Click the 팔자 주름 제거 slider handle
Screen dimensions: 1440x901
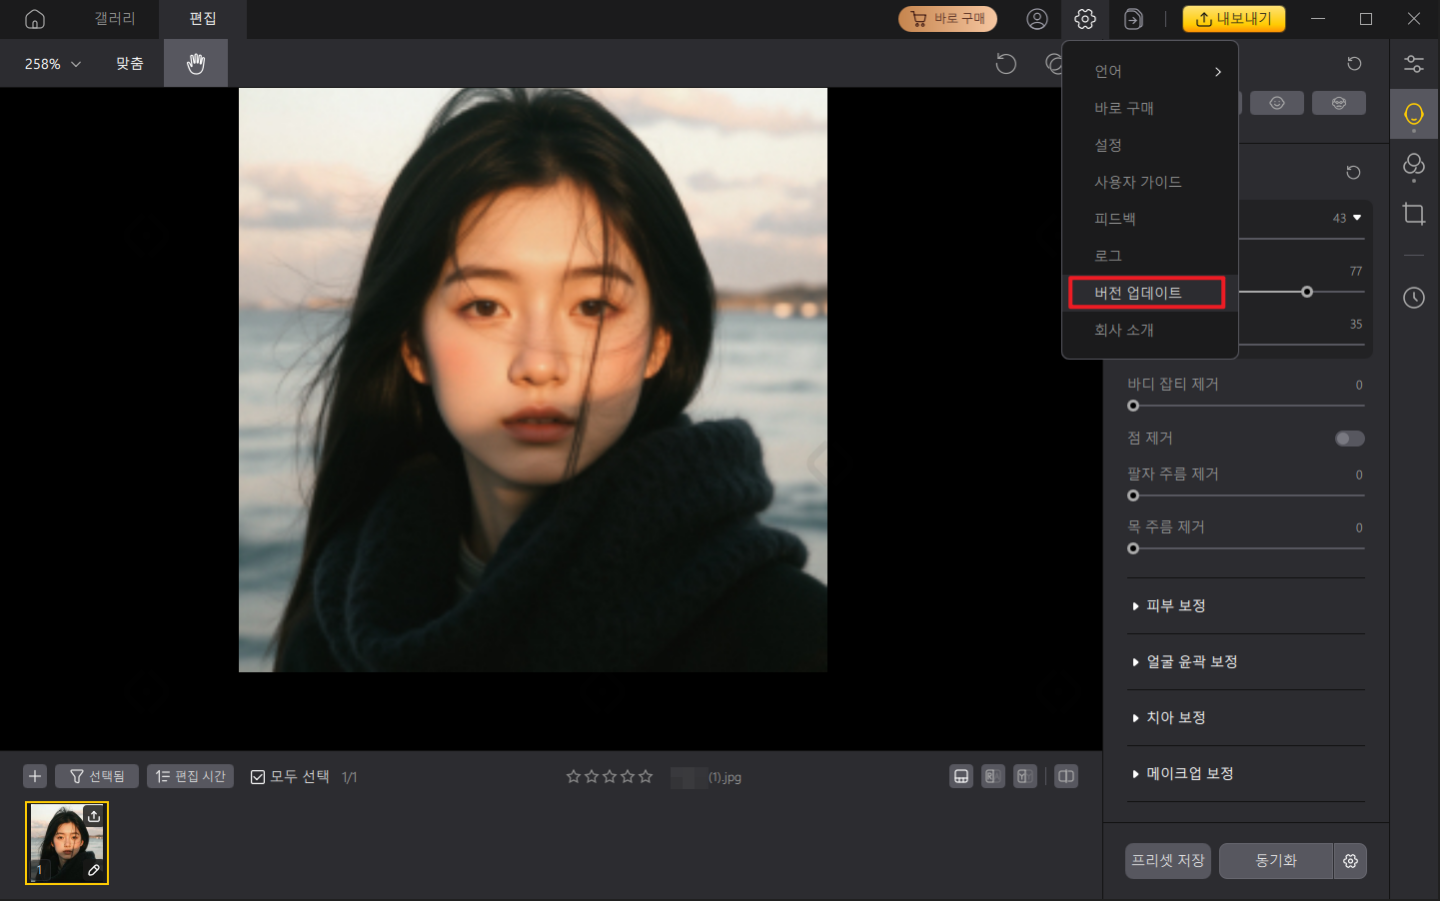coord(1133,496)
